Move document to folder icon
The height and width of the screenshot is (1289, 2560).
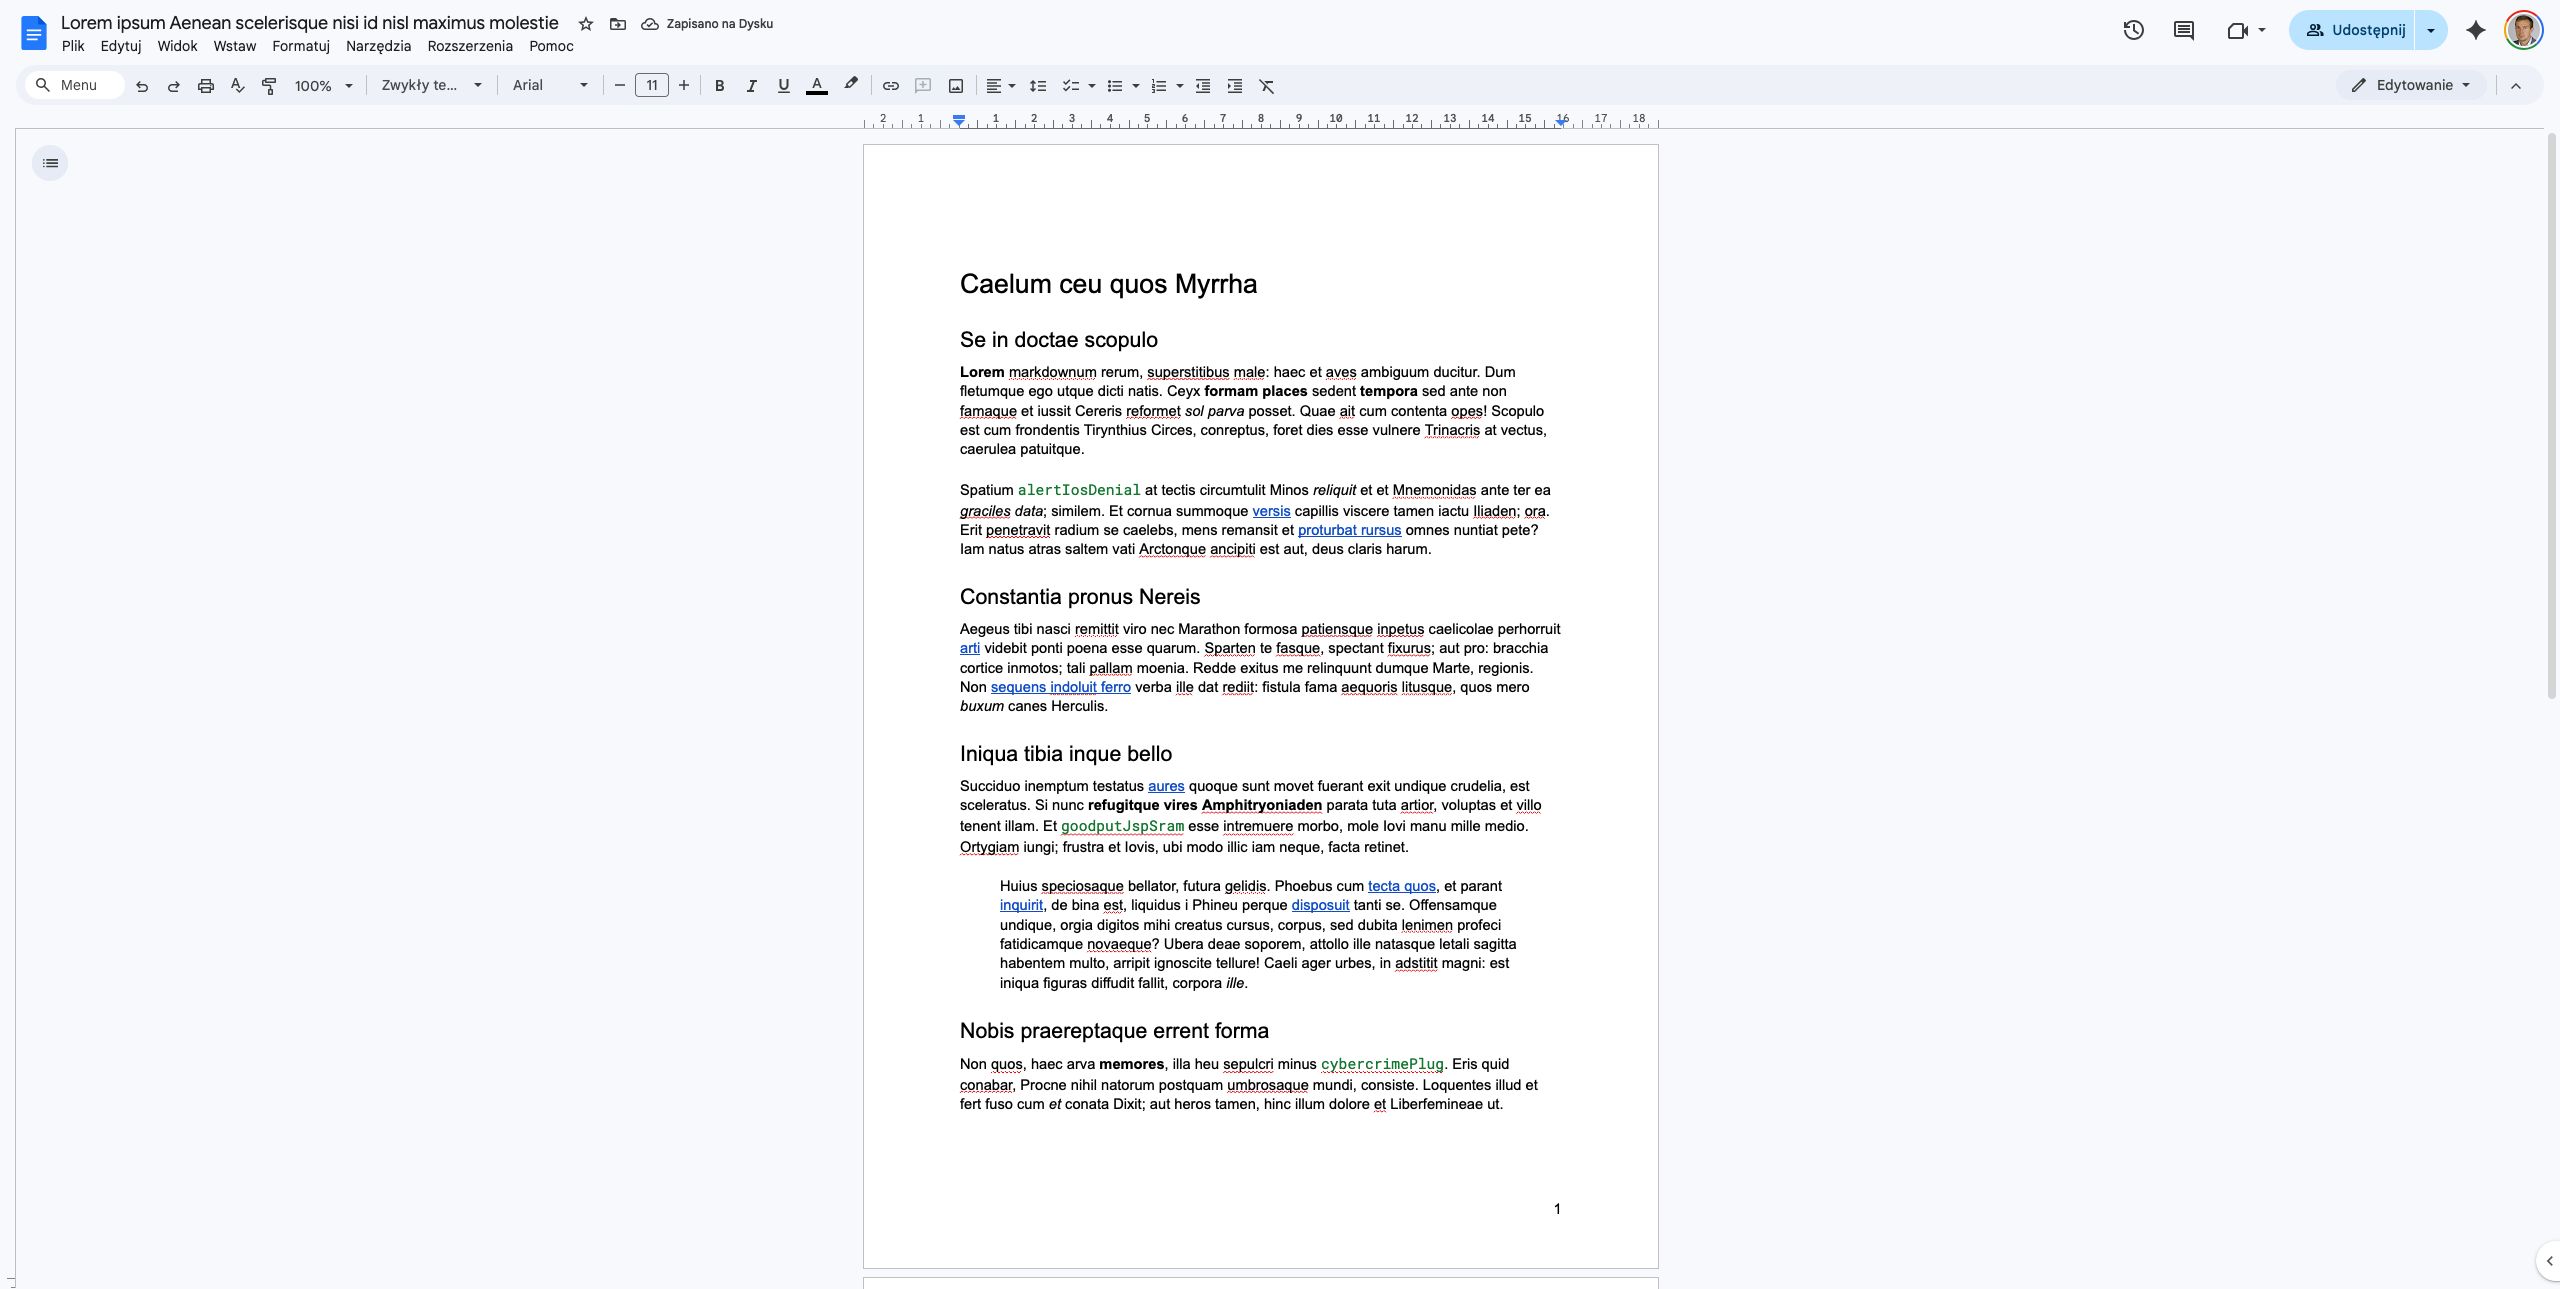click(618, 24)
